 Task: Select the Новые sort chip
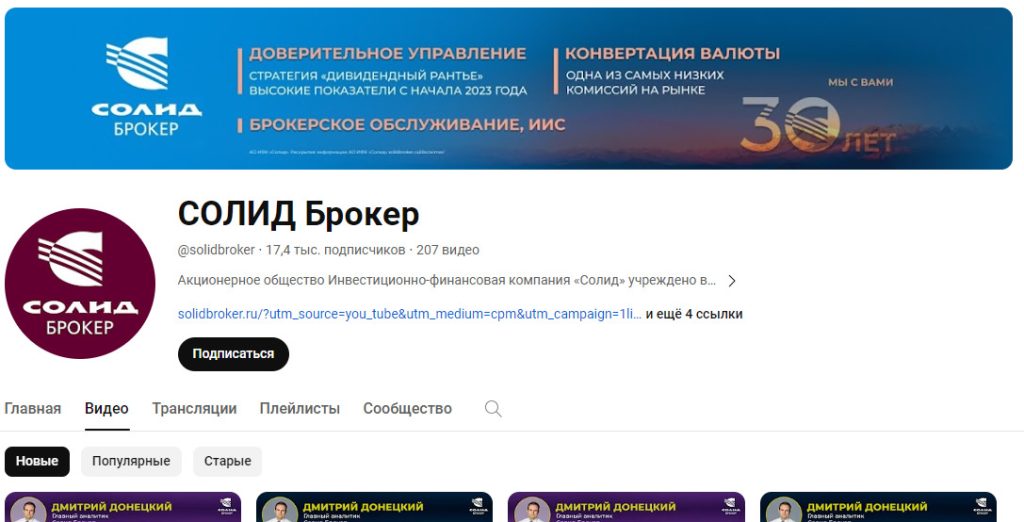pos(37,461)
